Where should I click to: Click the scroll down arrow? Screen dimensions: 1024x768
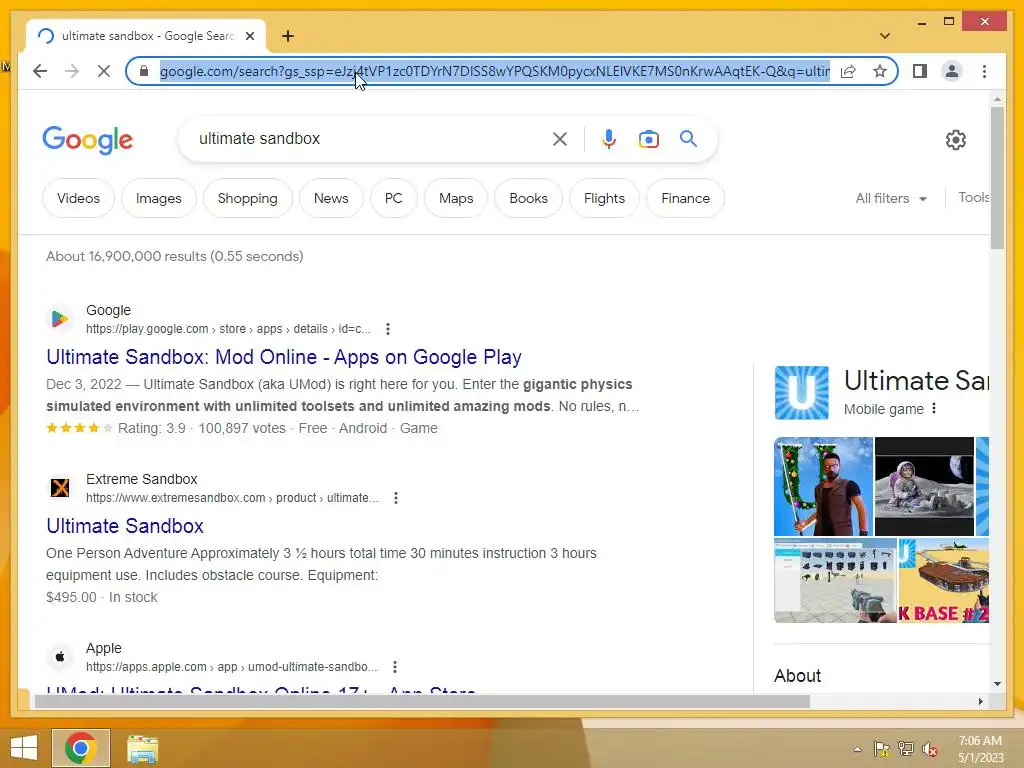tap(997, 684)
